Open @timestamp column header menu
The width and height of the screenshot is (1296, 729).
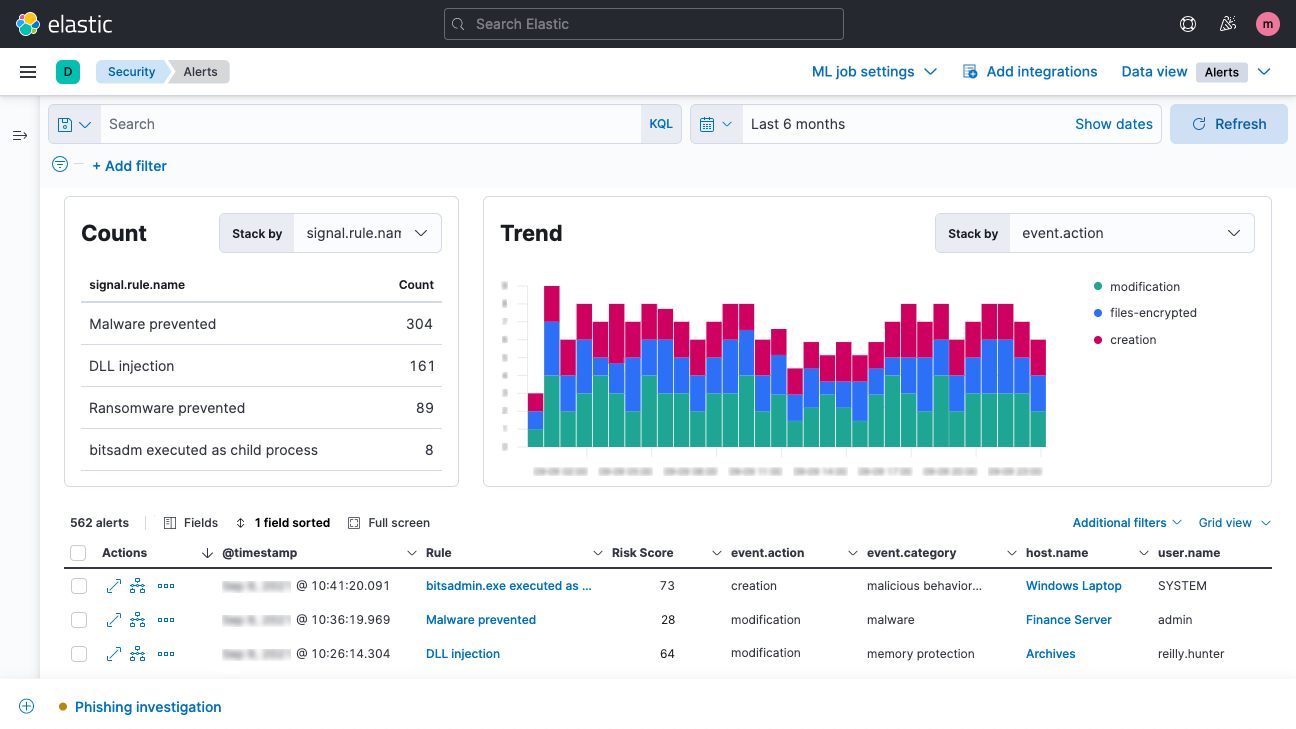point(412,553)
